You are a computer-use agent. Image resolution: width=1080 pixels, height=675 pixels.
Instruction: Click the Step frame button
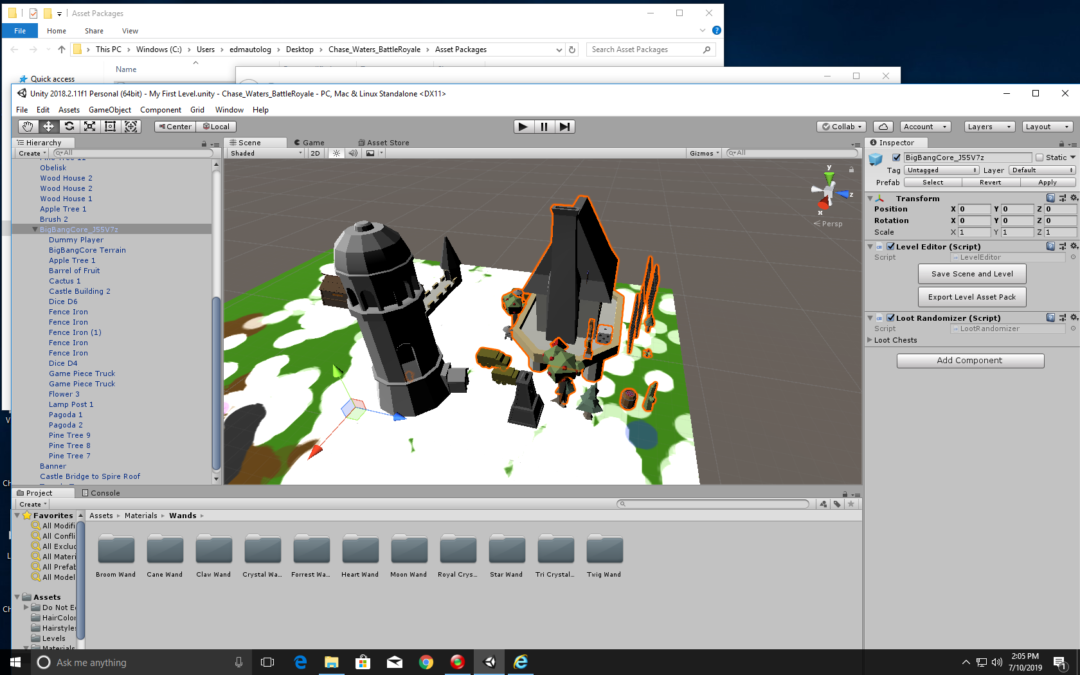[565, 127]
